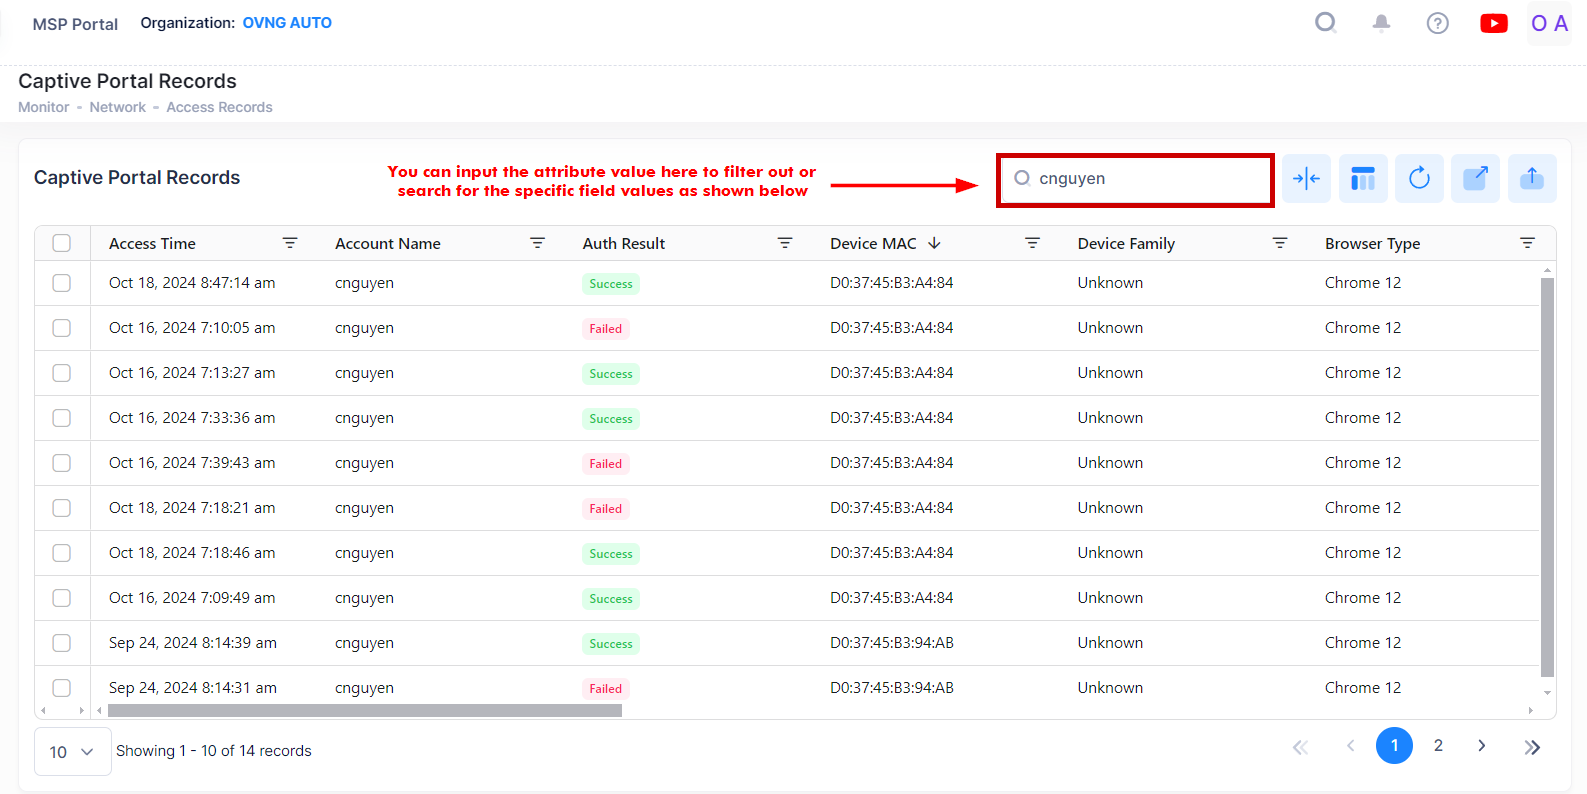The width and height of the screenshot is (1587, 794).
Task: Click the horizontal scrollbar under the table
Action: point(365,711)
